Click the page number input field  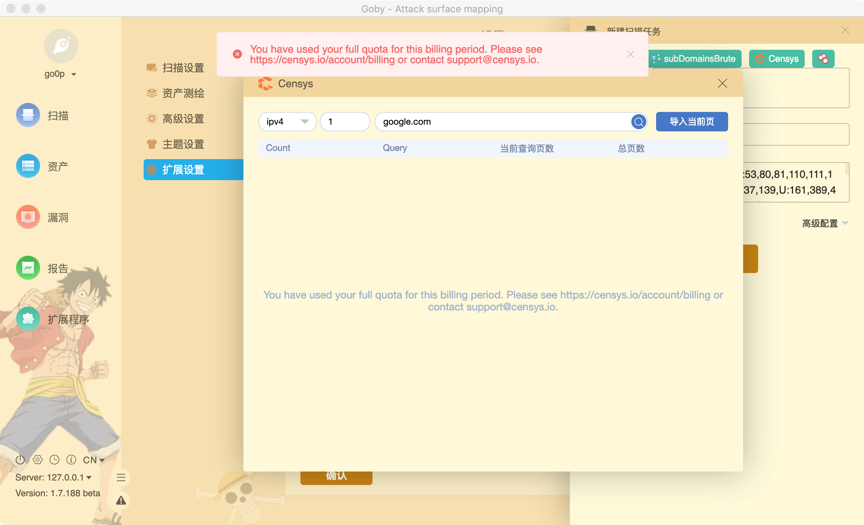click(x=345, y=122)
